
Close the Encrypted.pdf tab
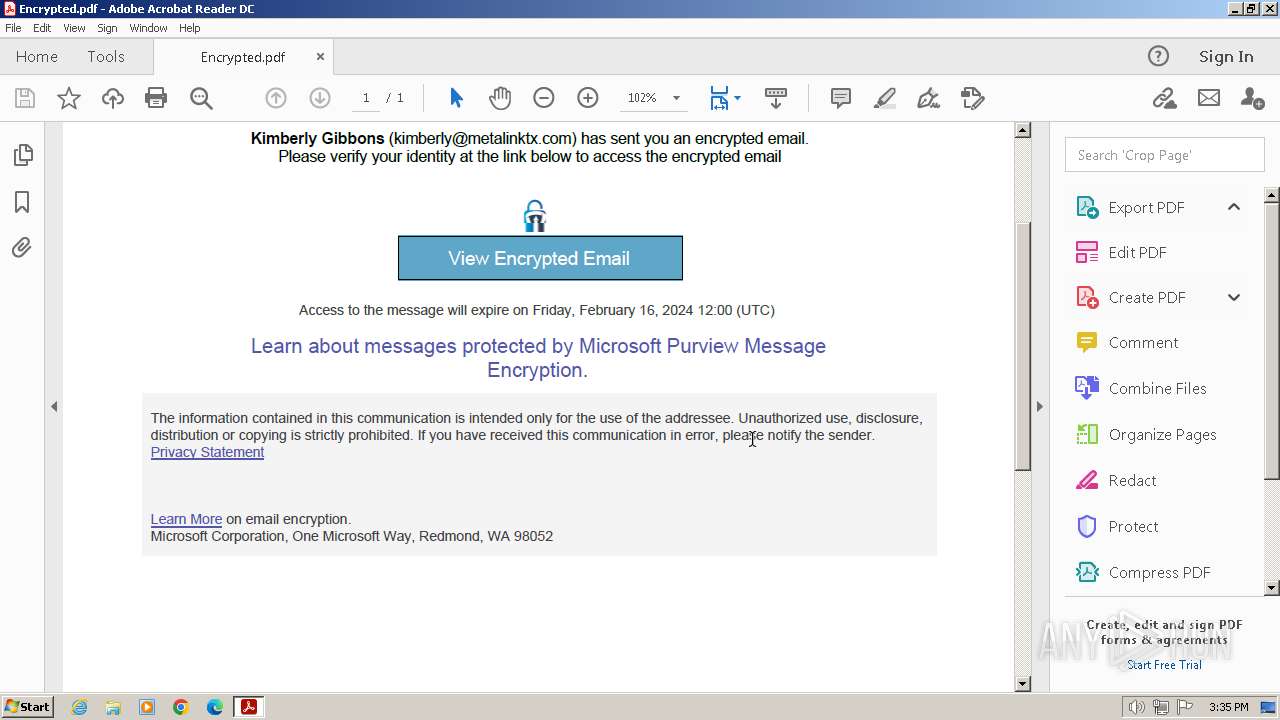tap(320, 57)
